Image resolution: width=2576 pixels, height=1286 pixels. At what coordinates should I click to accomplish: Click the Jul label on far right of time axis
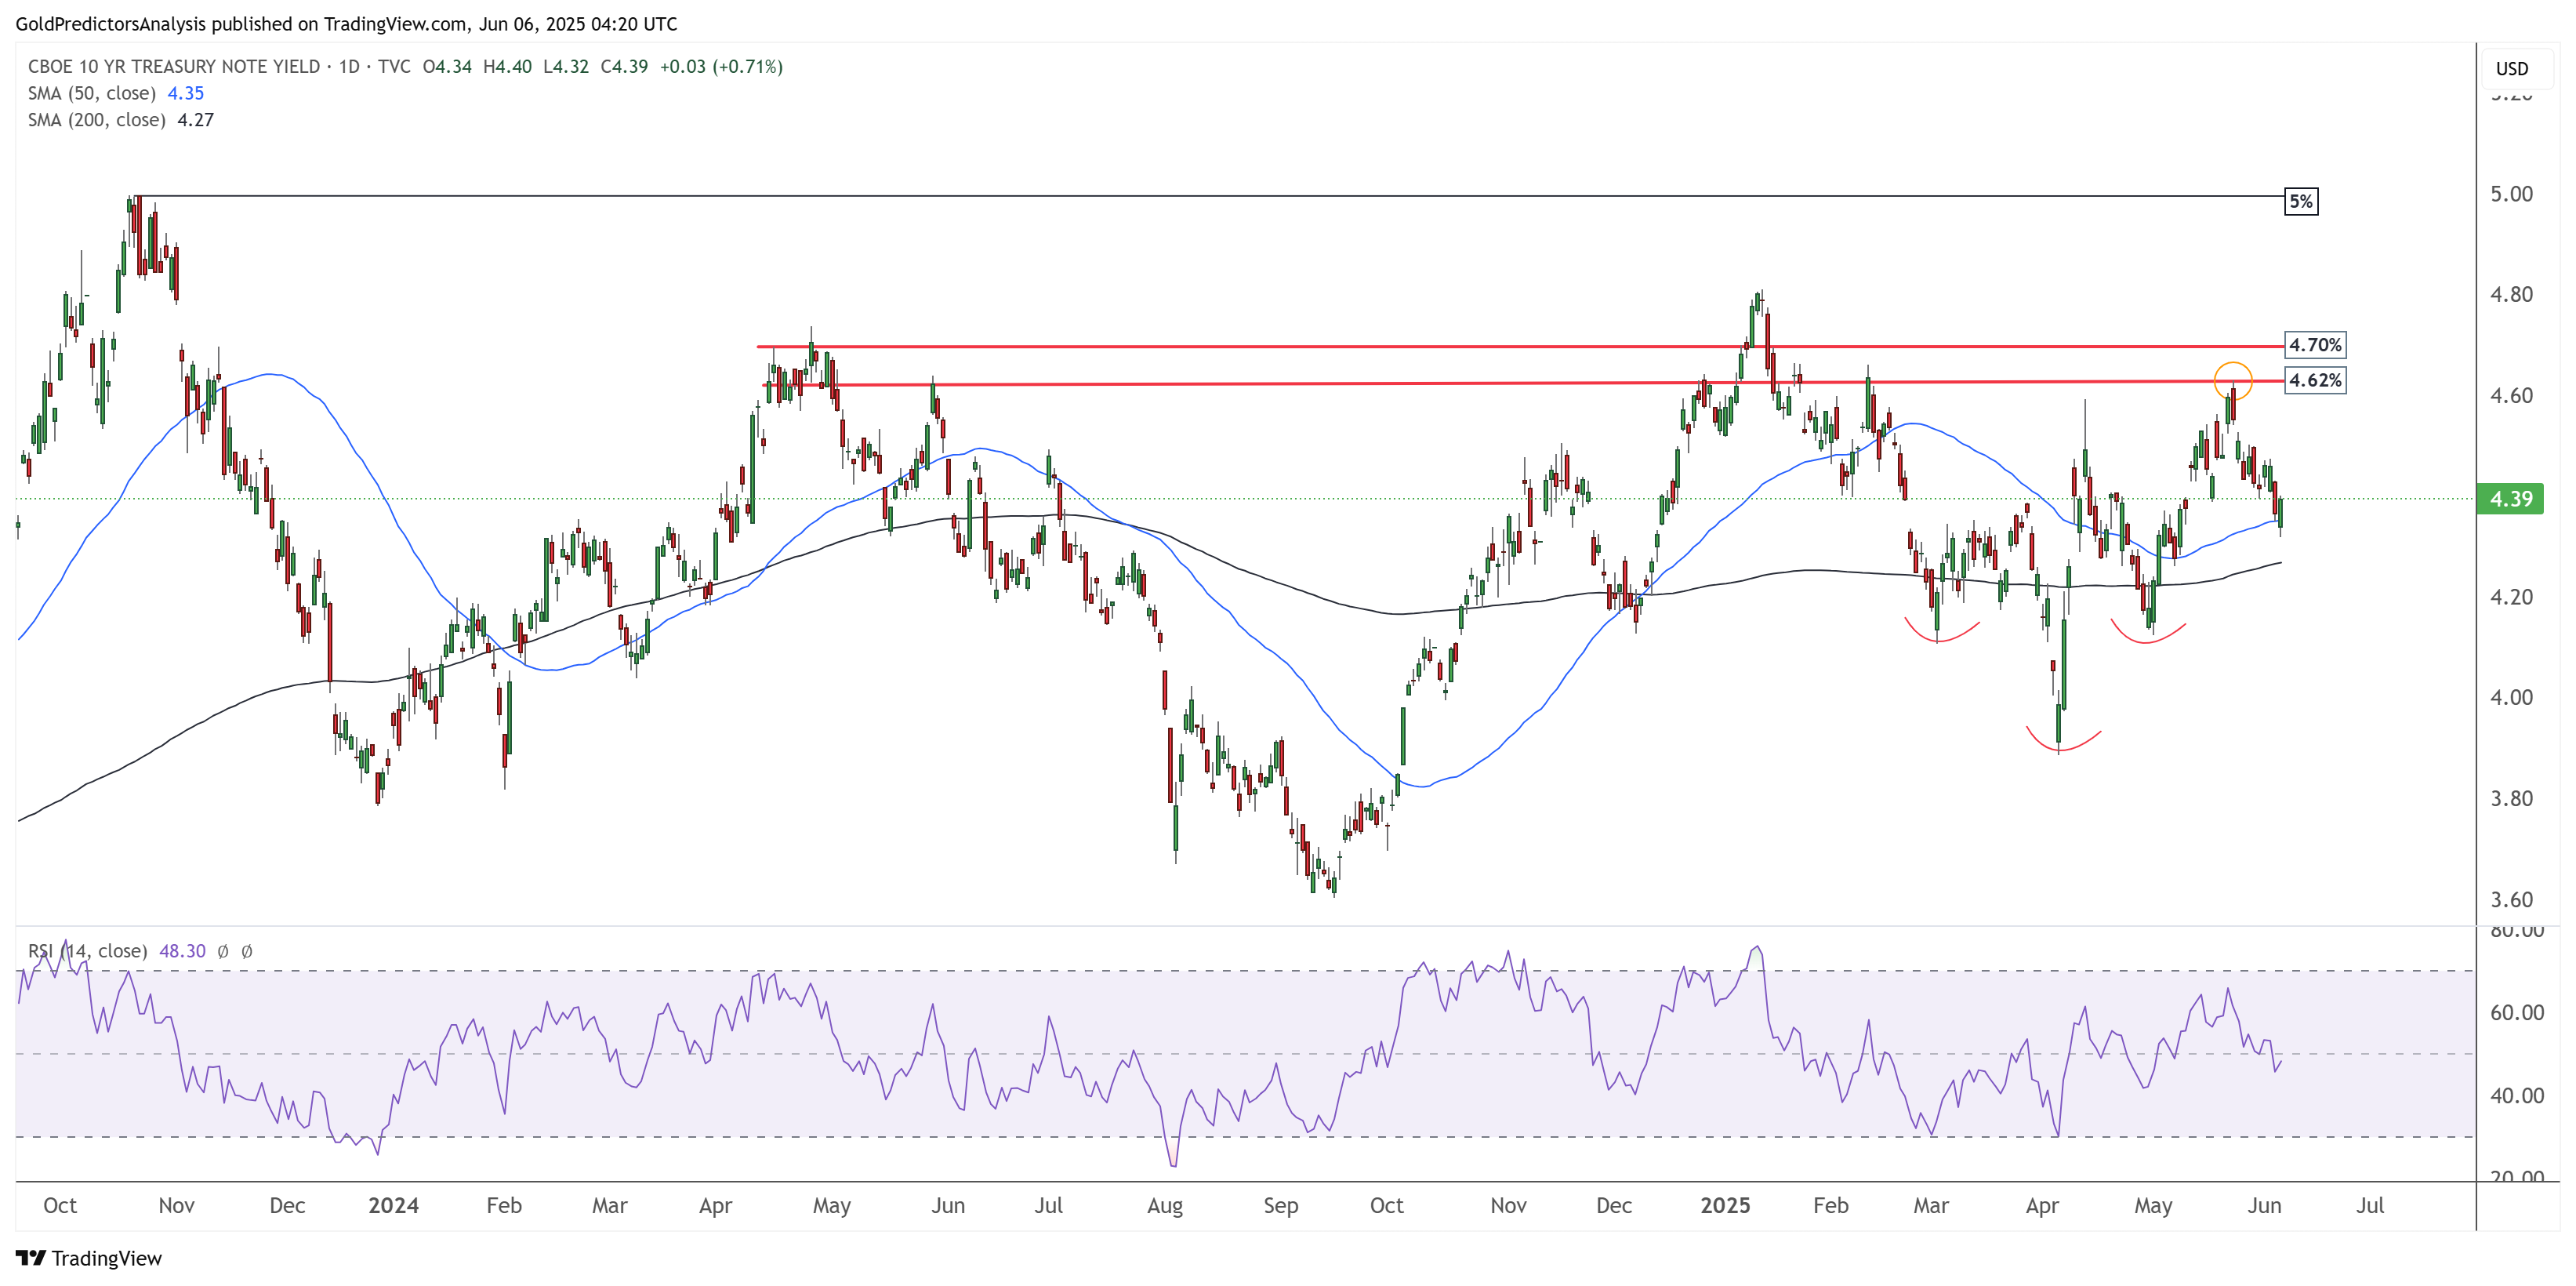pyautogui.click(x=2369, y=1205)
